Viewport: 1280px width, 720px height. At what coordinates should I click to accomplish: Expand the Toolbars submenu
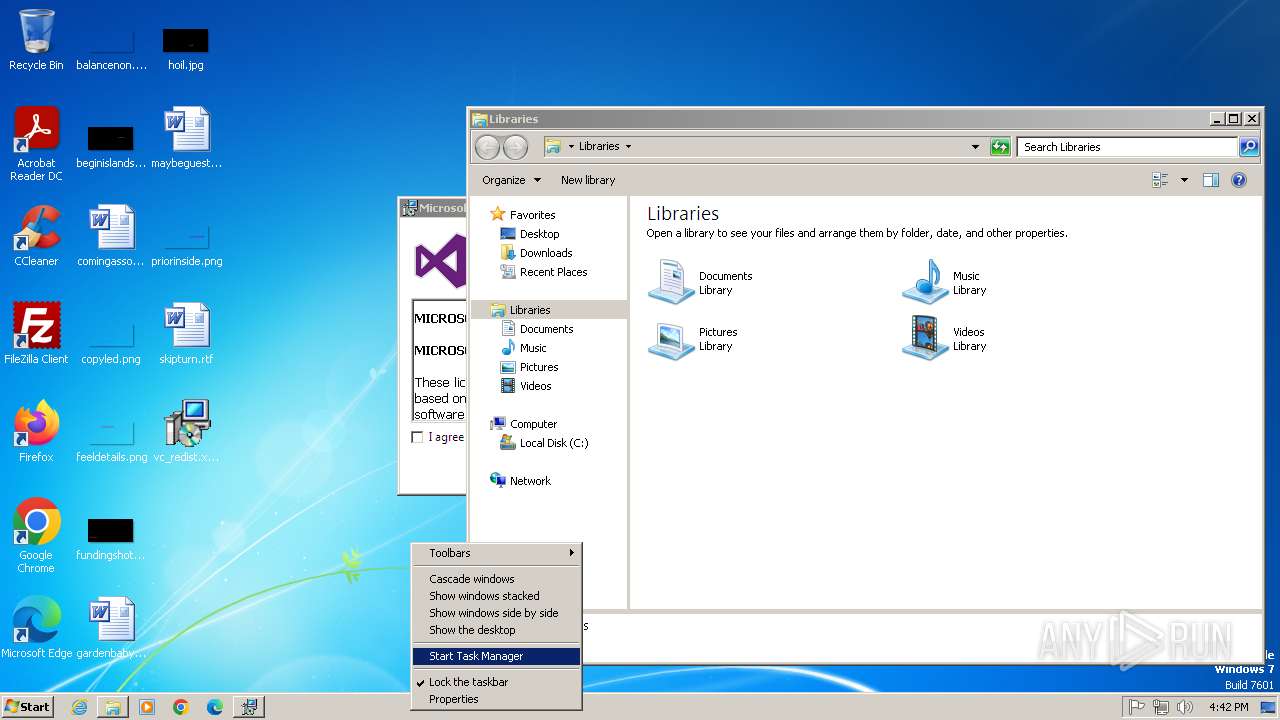click(x=496, y=553)
